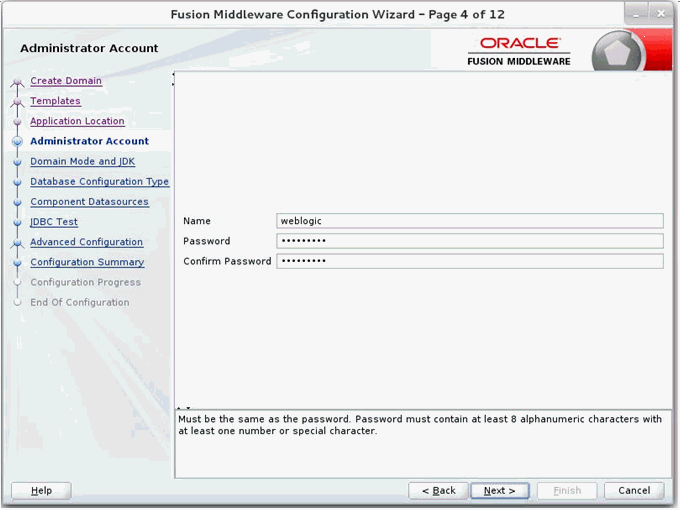680x510 pixels.
Task: Click the Database Configuration Type bullet icon
Action: (x=17, y=182)
